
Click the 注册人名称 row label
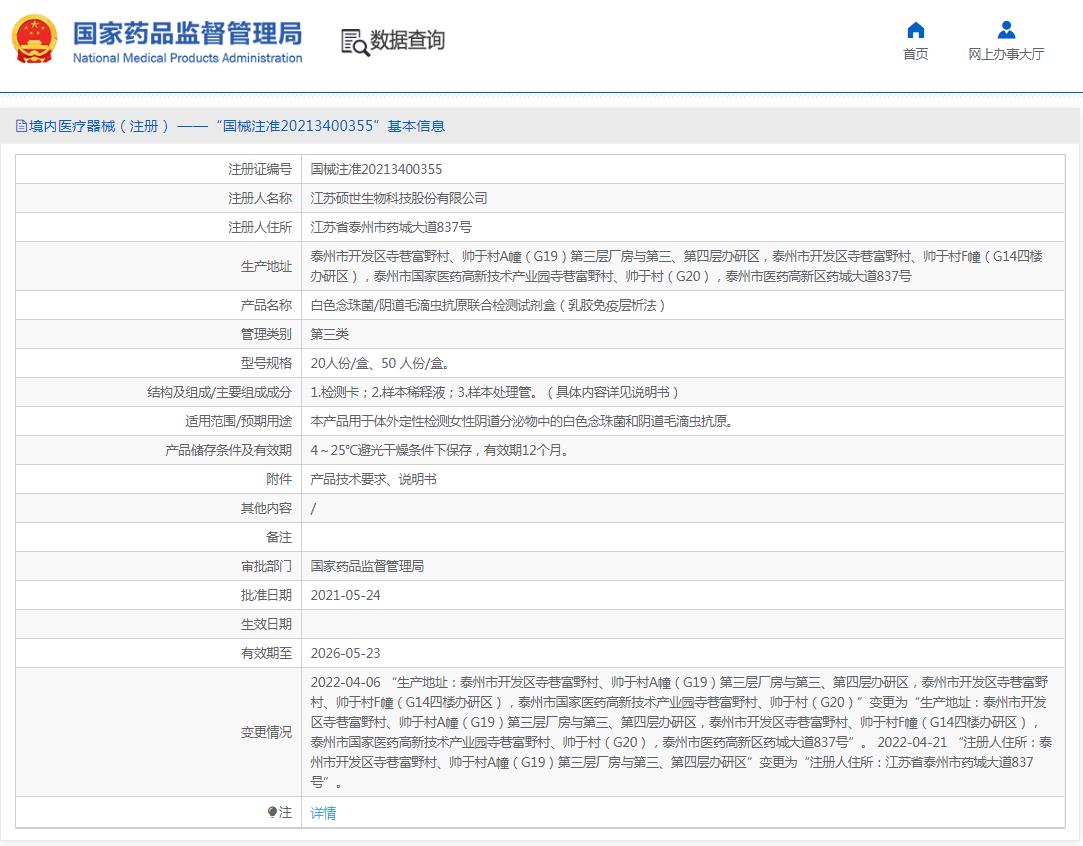[260, 198]
